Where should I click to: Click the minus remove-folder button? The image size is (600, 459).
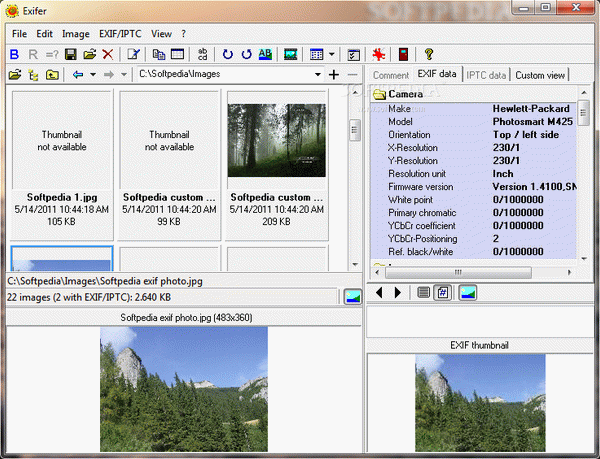[352, 75]
